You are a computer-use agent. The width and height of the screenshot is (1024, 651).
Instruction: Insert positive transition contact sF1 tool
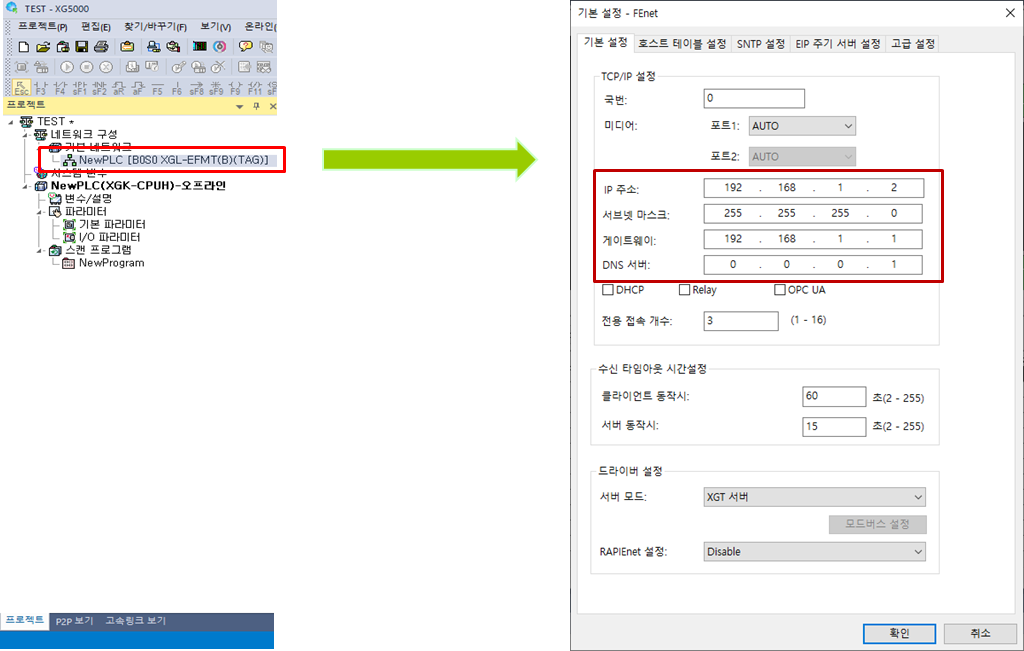(x=80, y=87)
